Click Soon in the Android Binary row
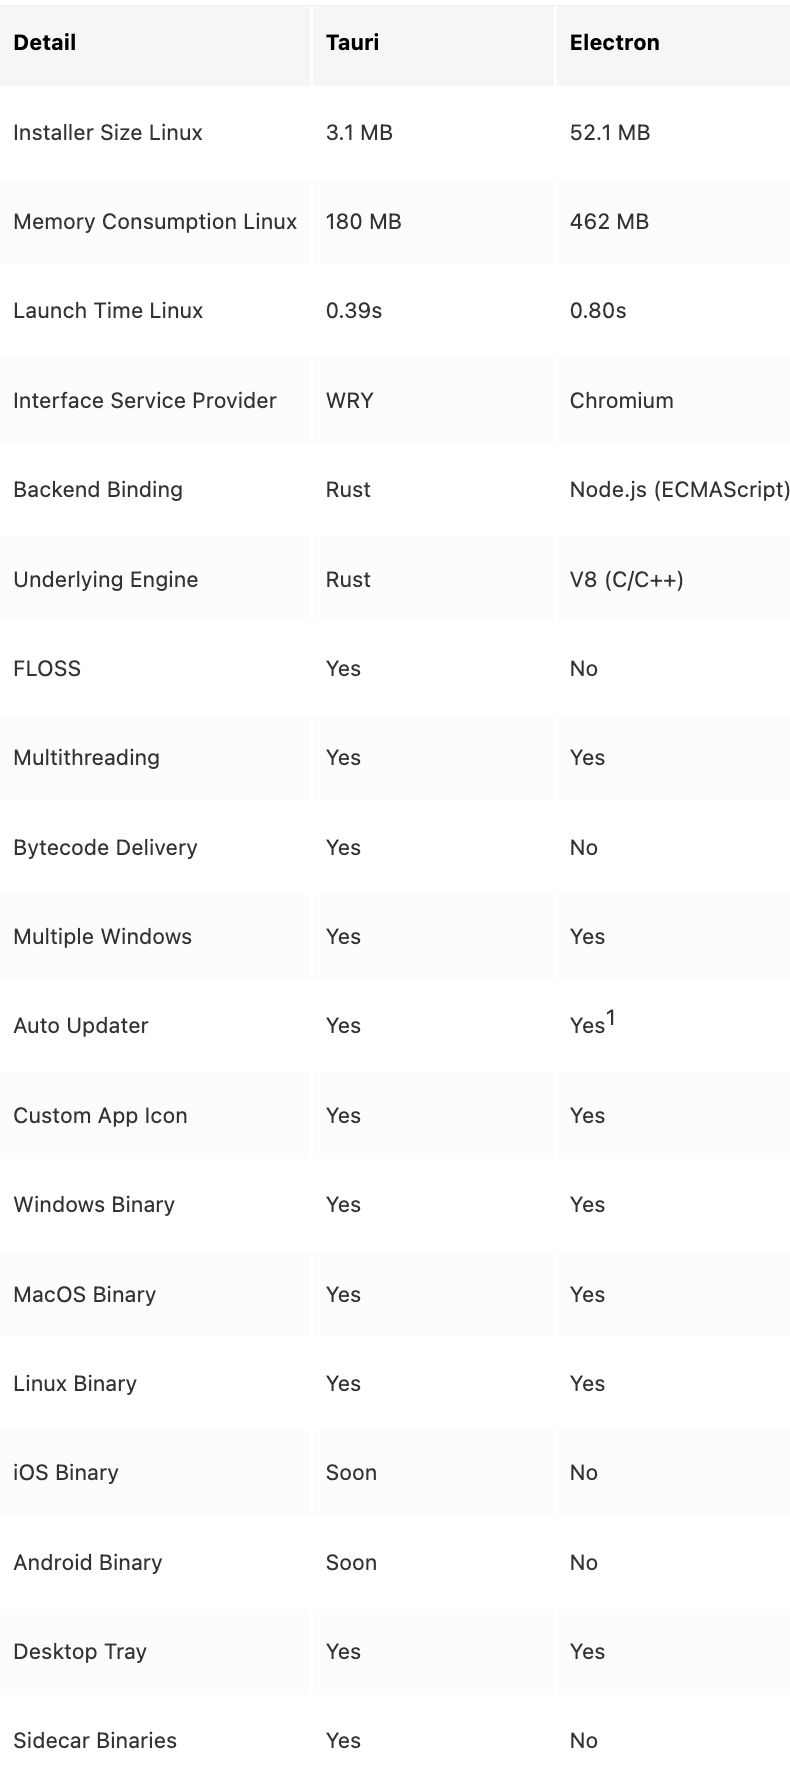Image resolution: width=790 pixels, height=1782 pixels. point(351,1563)
